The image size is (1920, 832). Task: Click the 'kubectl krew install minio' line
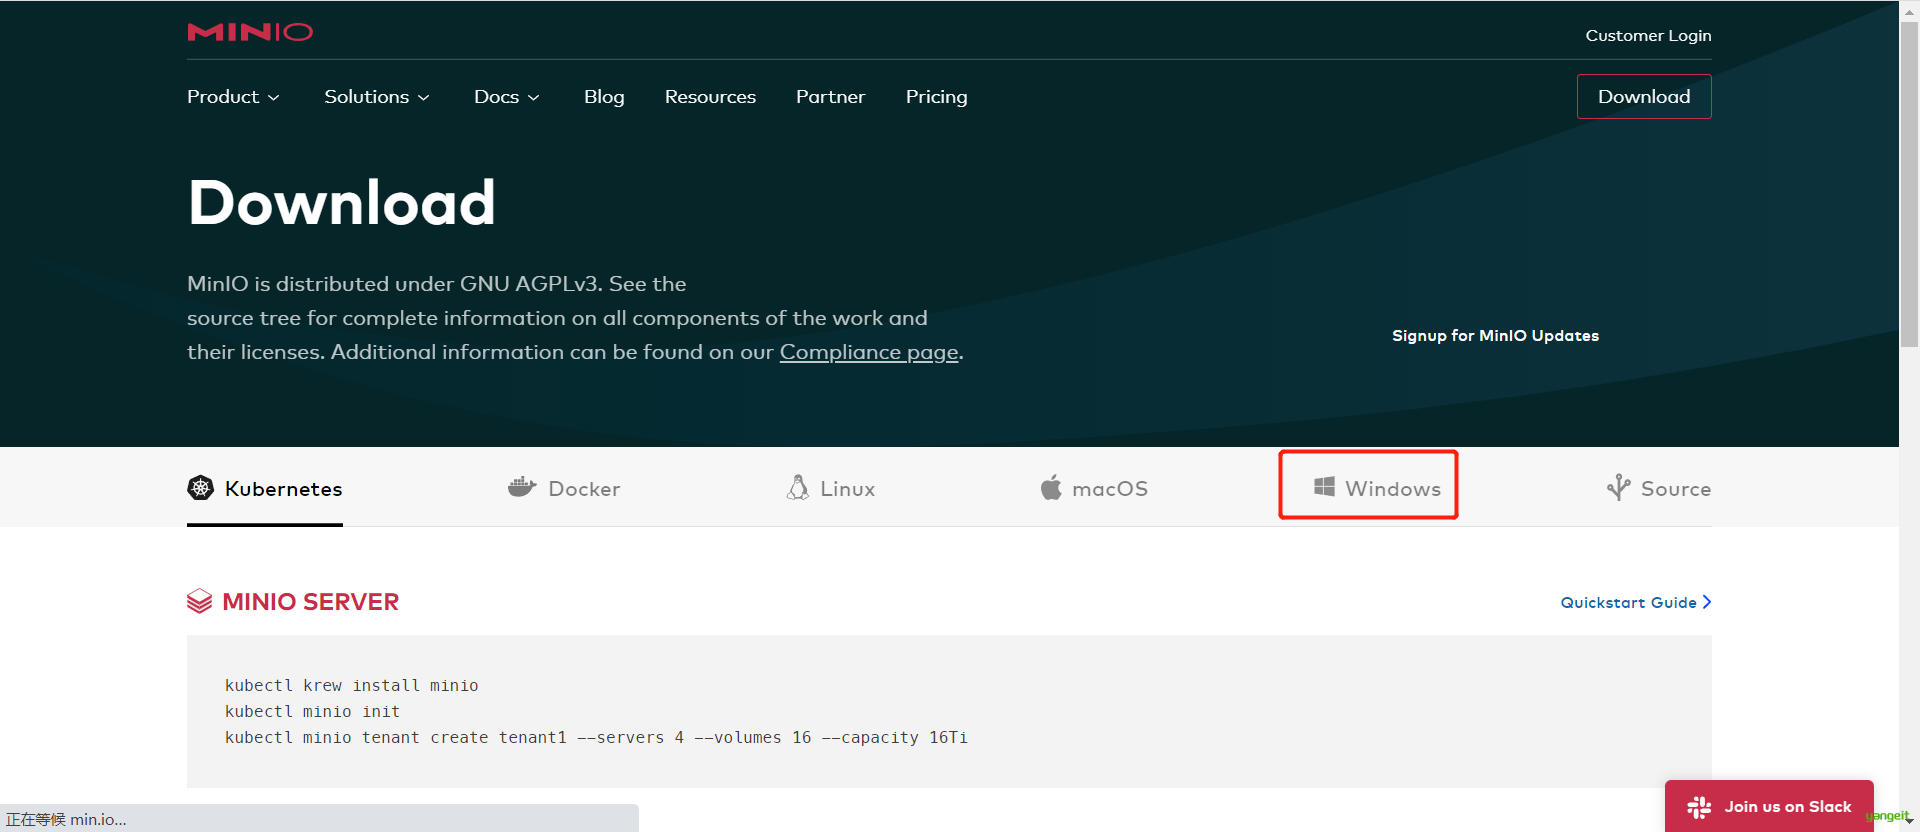click(x=352, y=685)
